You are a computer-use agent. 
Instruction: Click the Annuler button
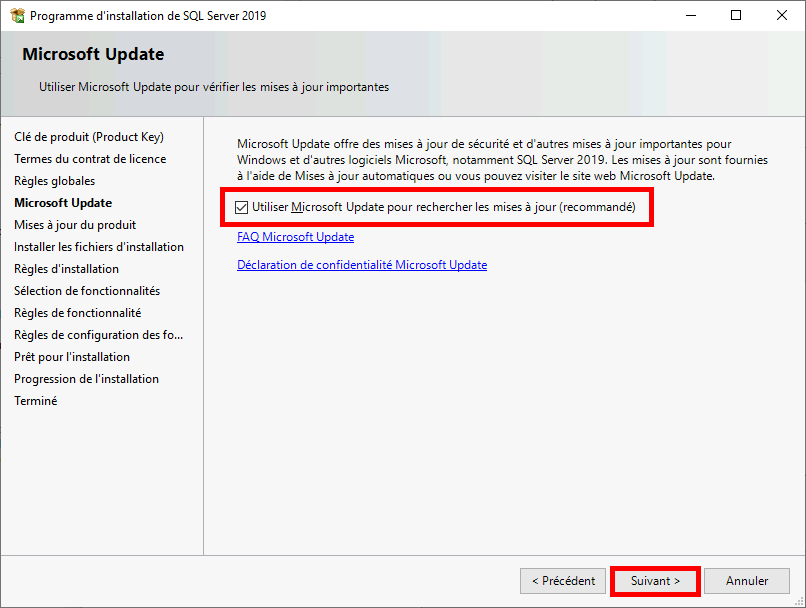point(746,581)
